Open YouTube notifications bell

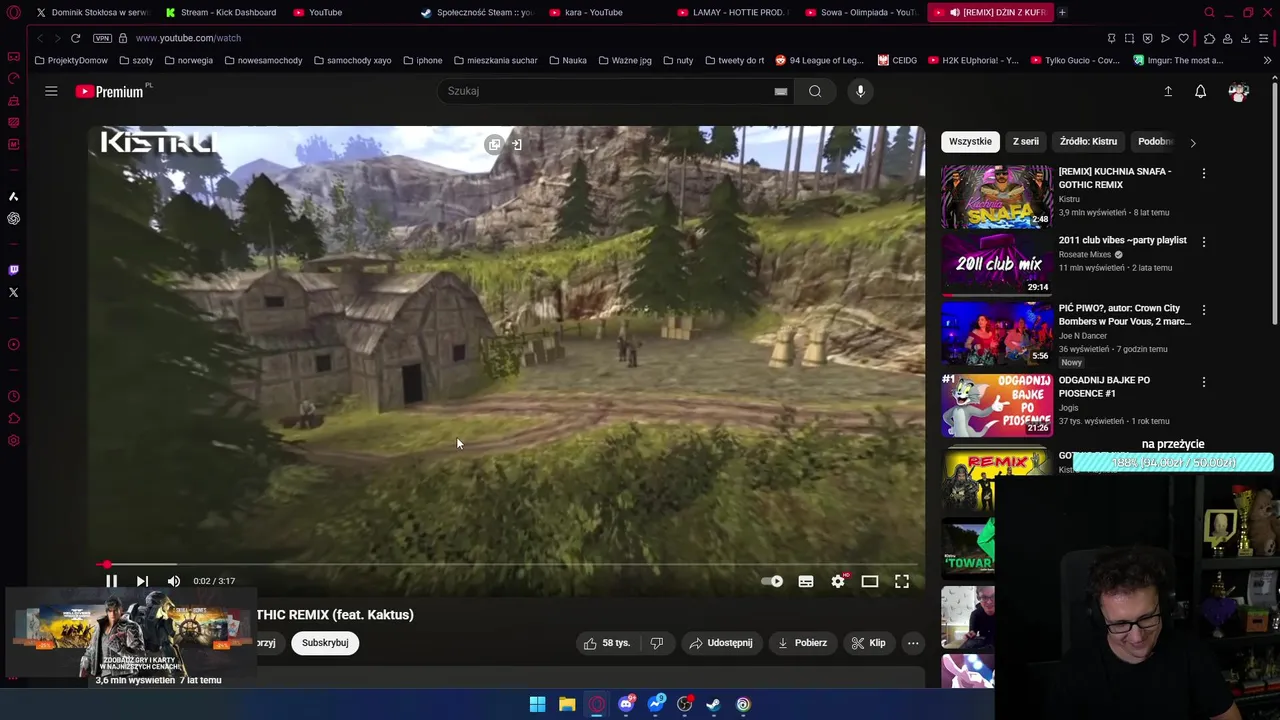1201,91
